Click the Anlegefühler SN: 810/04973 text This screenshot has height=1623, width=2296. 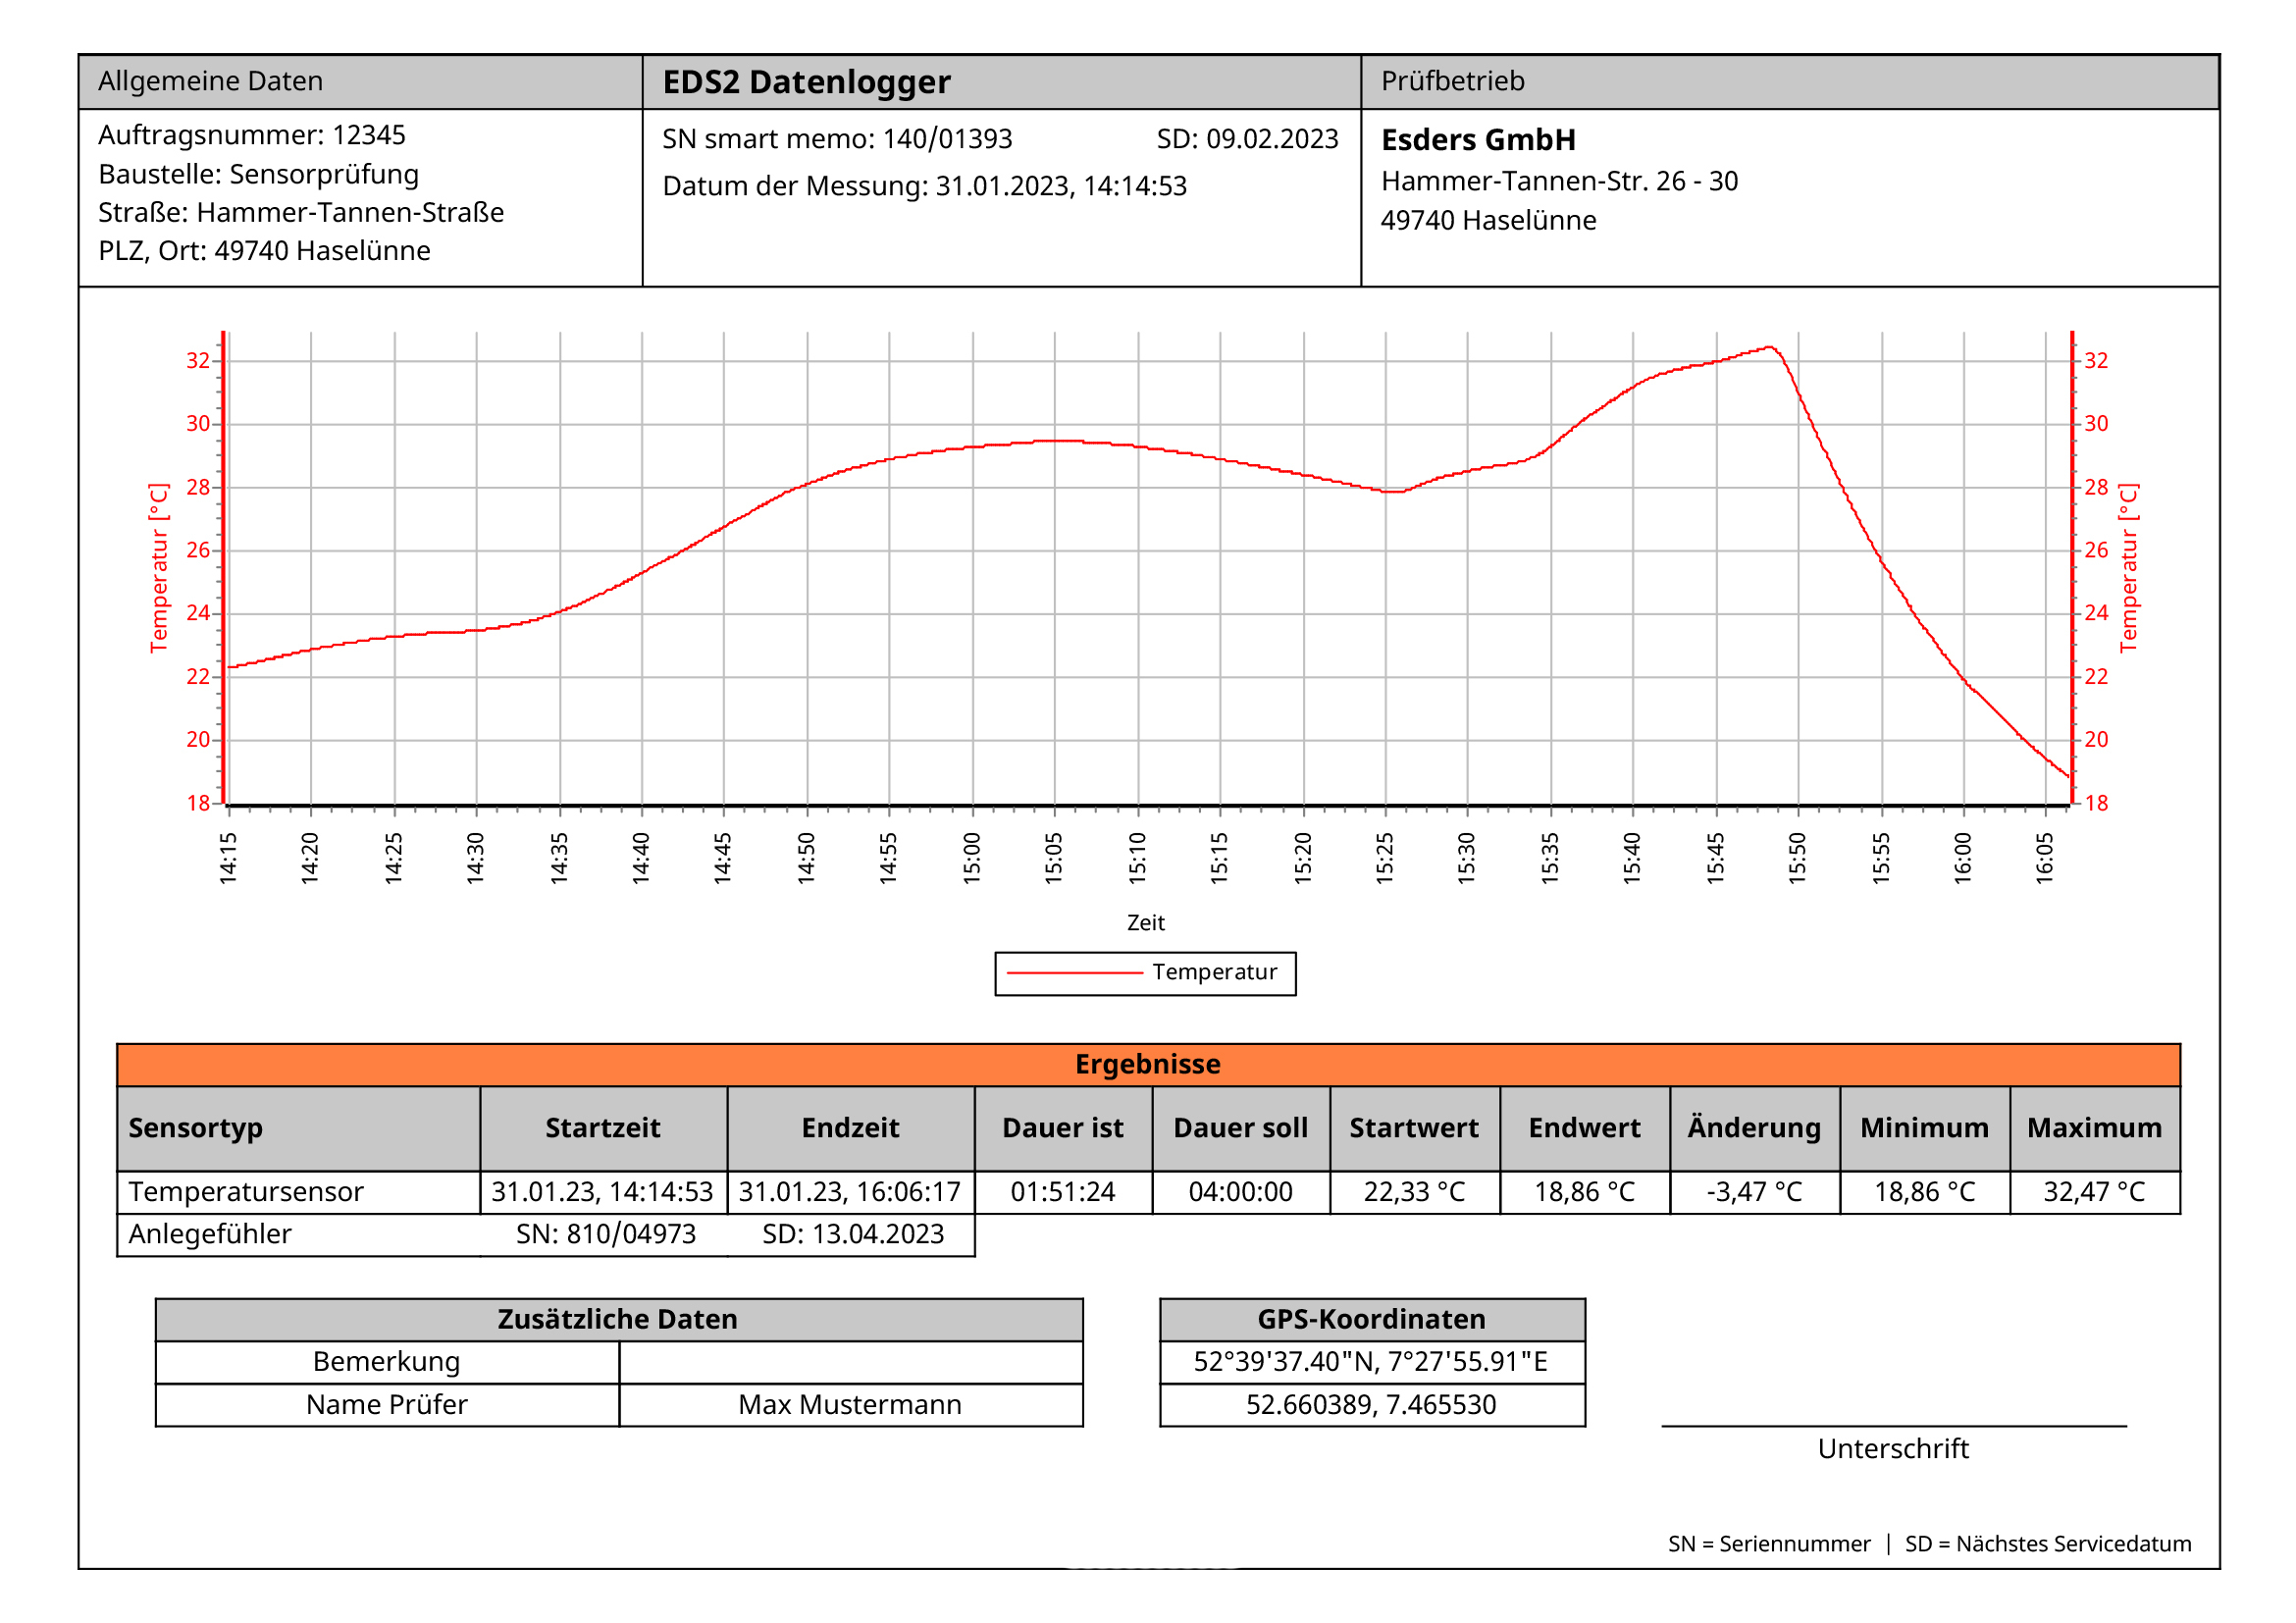tap(606, 1234)
